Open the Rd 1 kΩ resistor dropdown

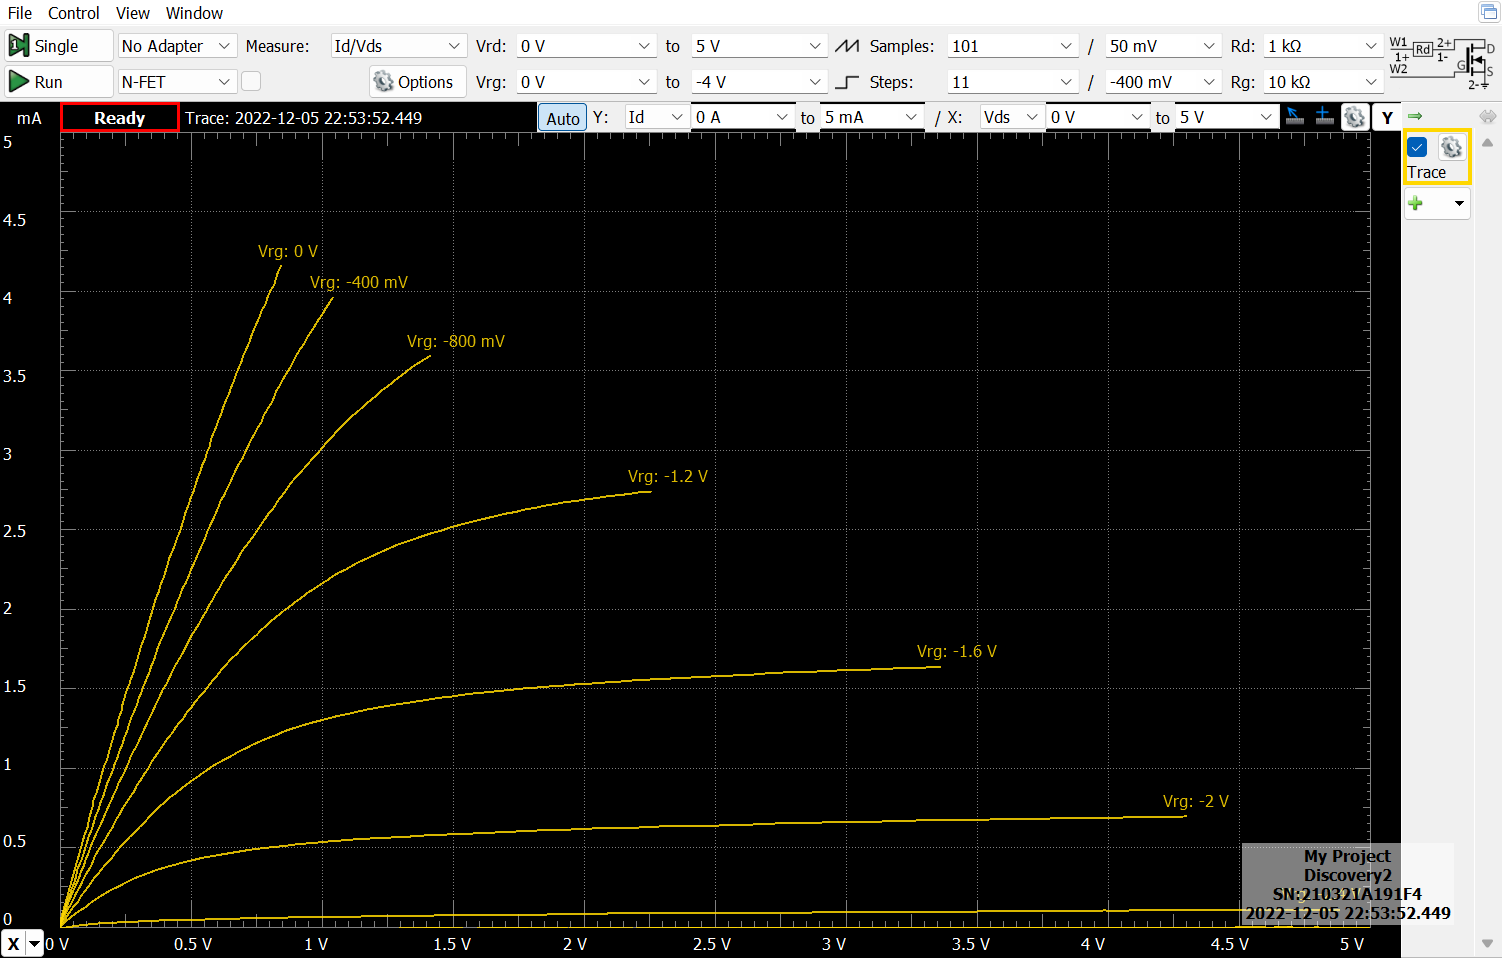(x=1323, y=46)
